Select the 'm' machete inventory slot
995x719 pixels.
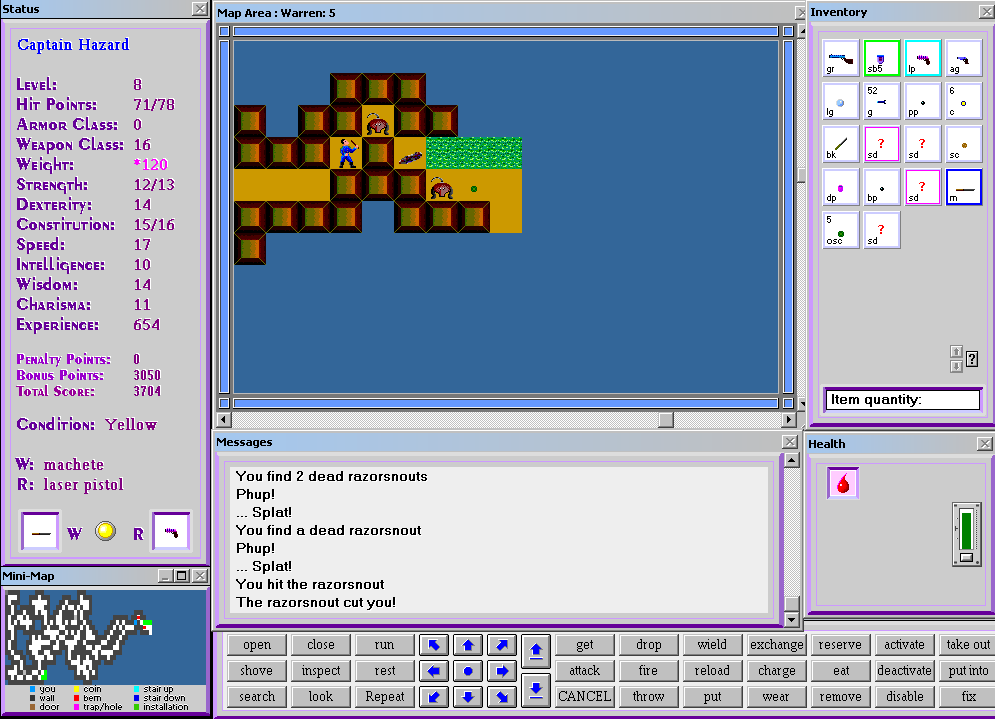963,187
